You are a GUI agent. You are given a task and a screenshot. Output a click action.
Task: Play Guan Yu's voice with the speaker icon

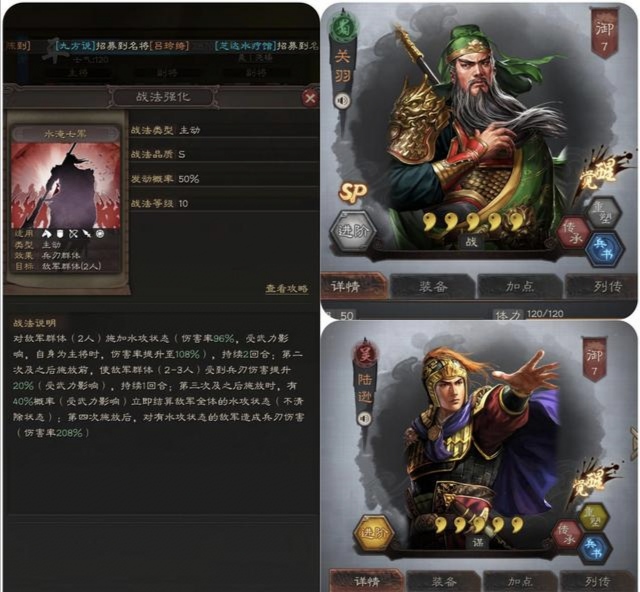click(342, 100)
